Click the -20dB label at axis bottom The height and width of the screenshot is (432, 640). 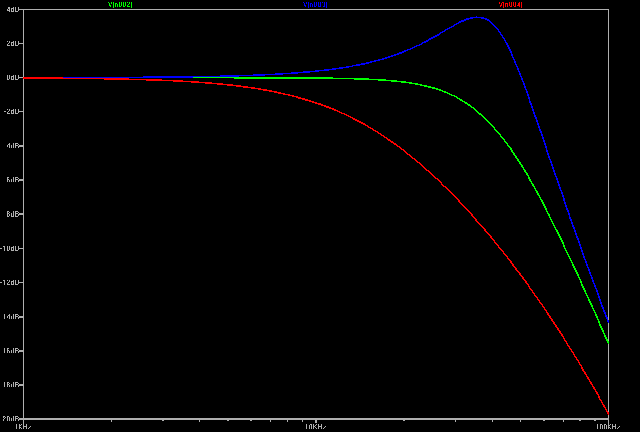pyautogui.click(x=12, y=418)
